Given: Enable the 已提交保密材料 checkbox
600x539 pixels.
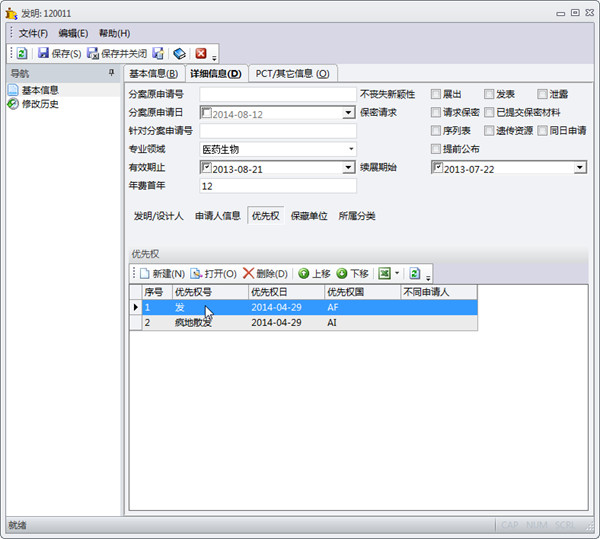Looking at the screenshot, I should click(489, 112).
